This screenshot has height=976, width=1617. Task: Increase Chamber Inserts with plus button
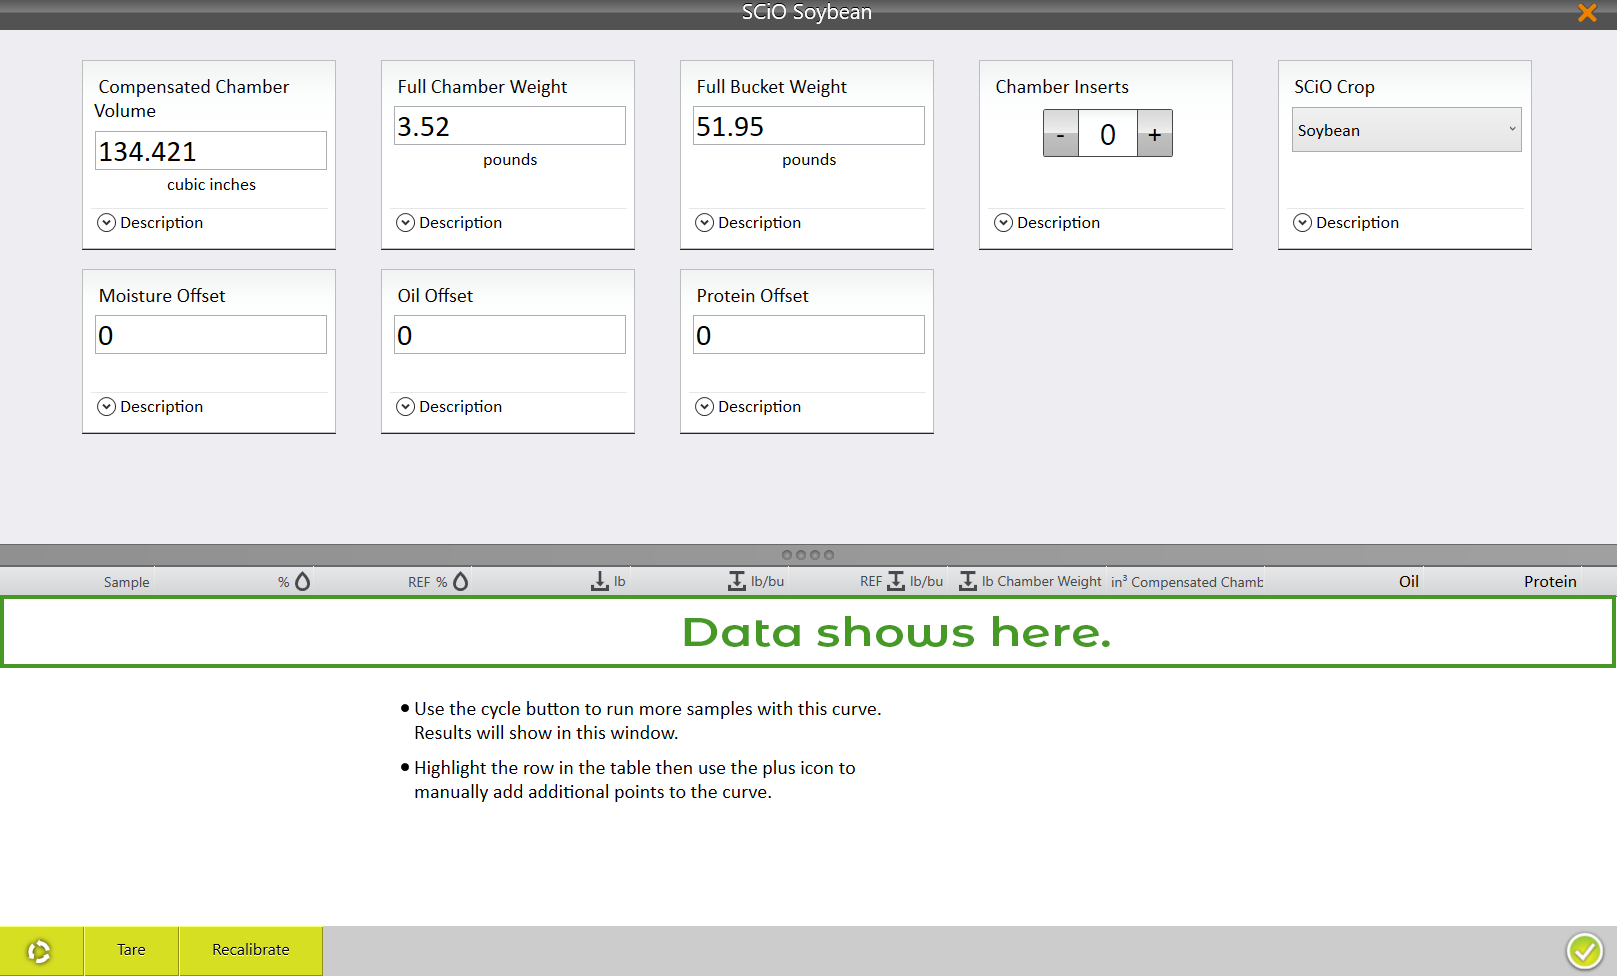click(1155, 134)
